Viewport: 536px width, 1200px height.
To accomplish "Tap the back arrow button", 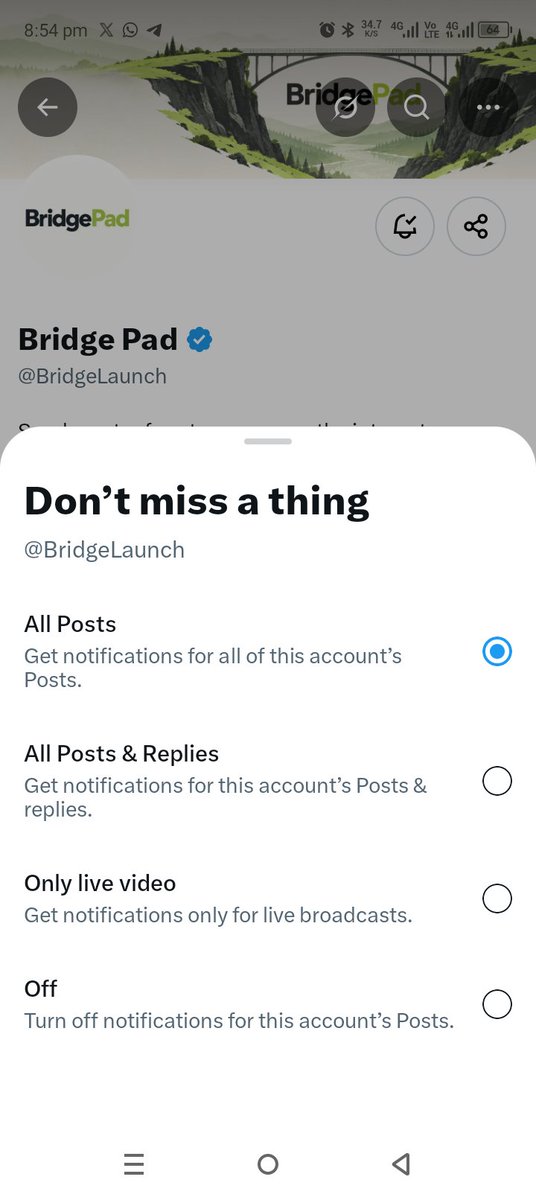I will point(47,107).
